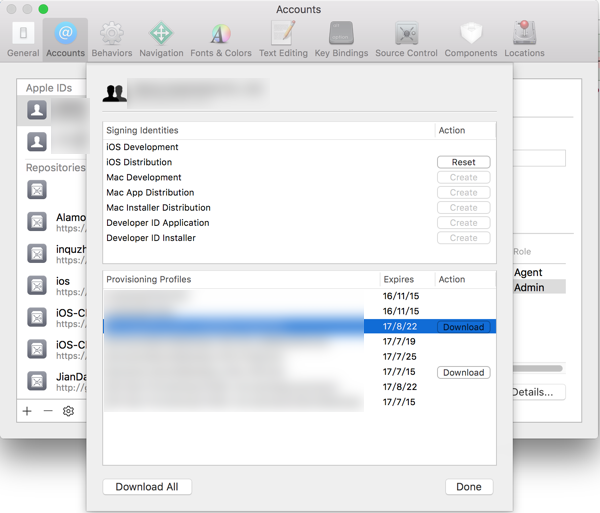
Task: Click Create for Mac Development identity
Action: pyautogui.click(x=463, y=178)
